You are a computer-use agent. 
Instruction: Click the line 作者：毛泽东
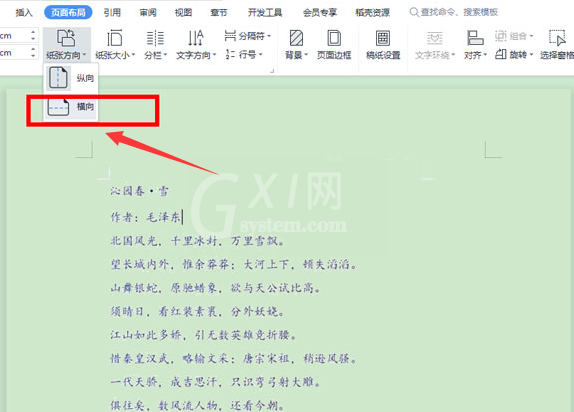coord(146,217)
